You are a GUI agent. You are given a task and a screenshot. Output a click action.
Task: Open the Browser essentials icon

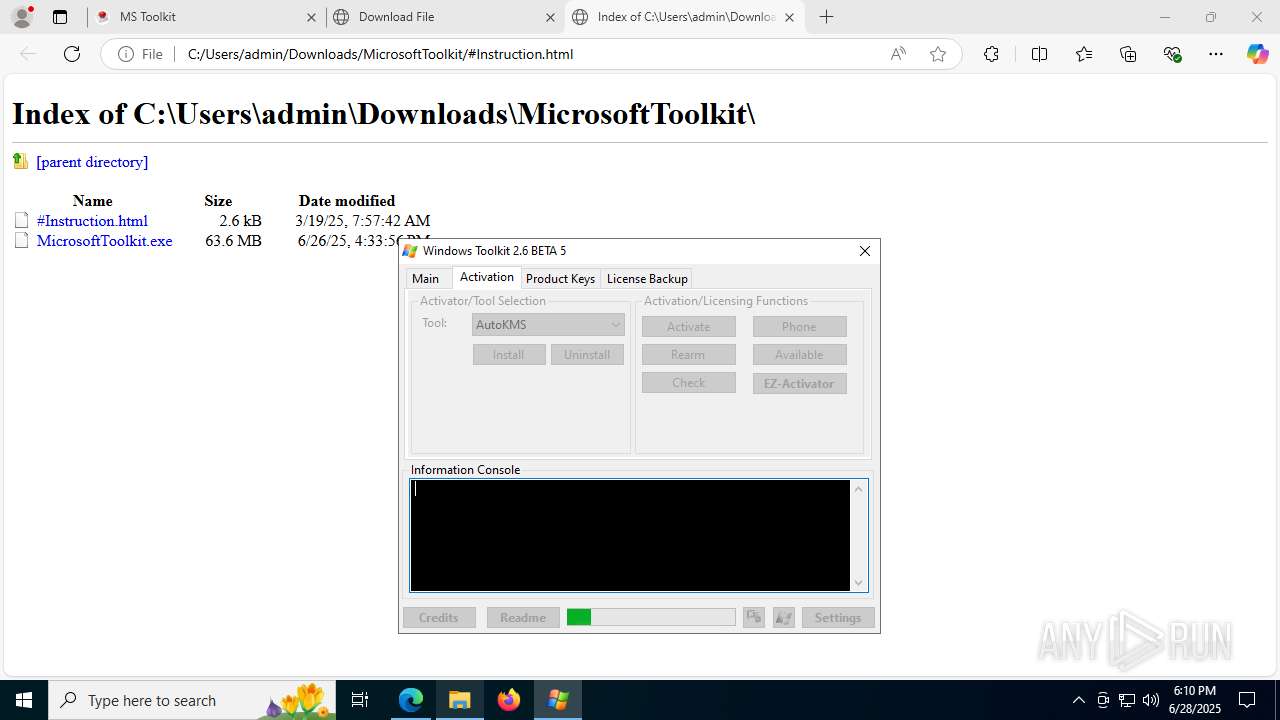click(x=1173, y=54)
